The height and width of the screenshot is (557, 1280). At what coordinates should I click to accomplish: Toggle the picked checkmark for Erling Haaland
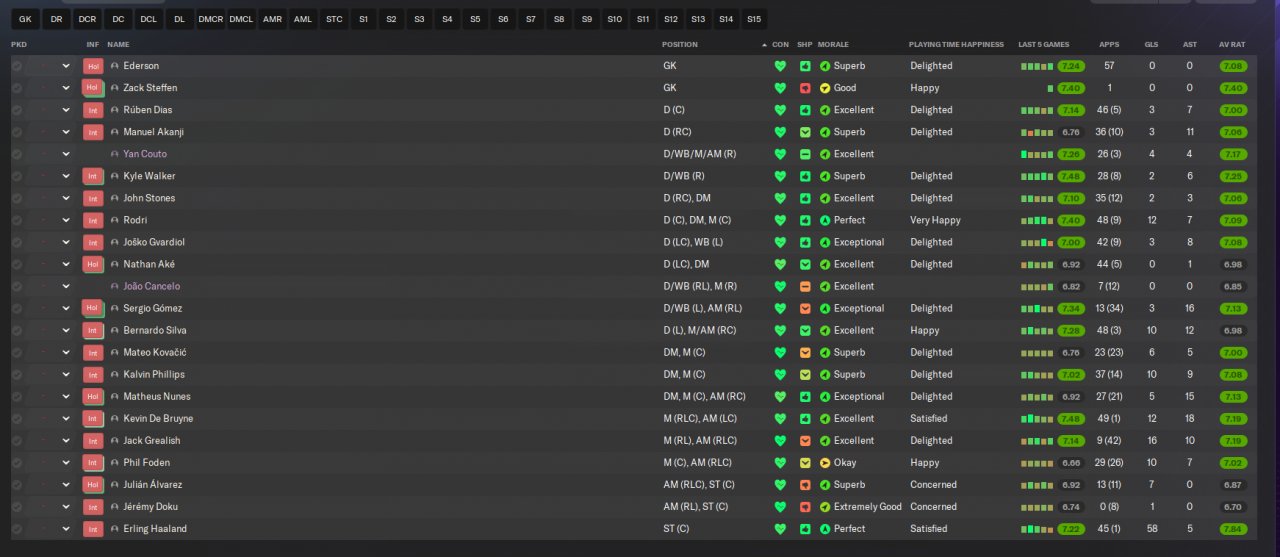(17, 529)
